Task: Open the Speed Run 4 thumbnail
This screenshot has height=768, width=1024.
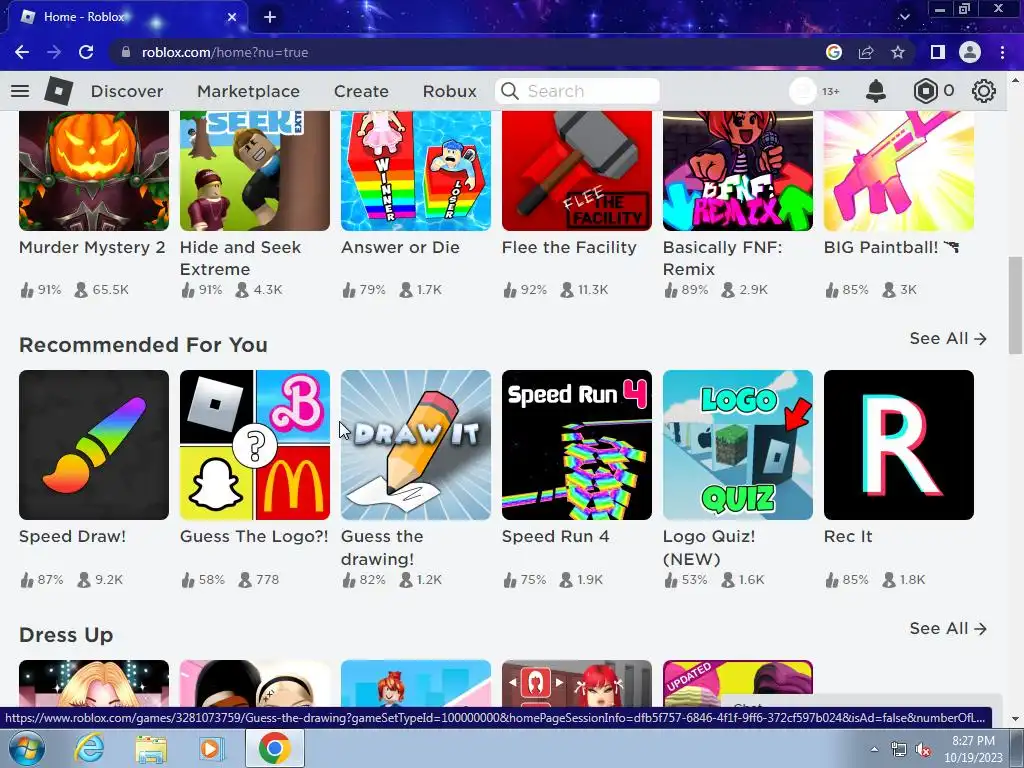Action: click(577, 445)
